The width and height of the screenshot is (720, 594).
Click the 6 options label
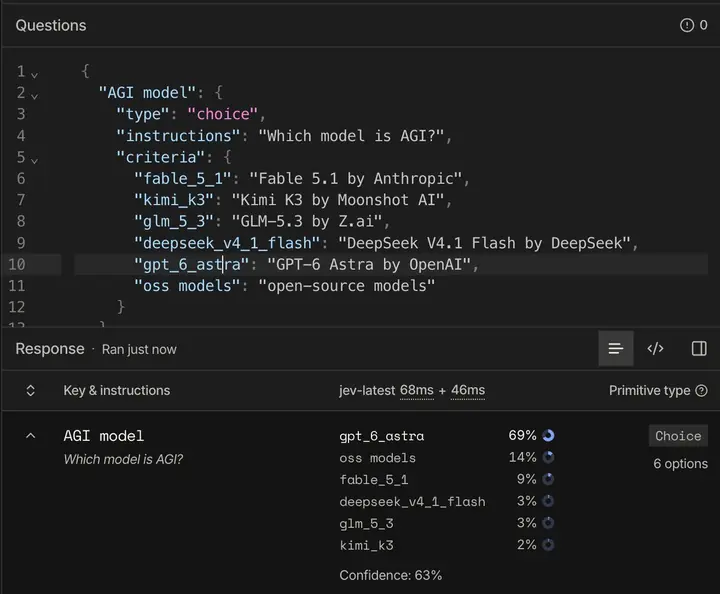coord(681,464)
